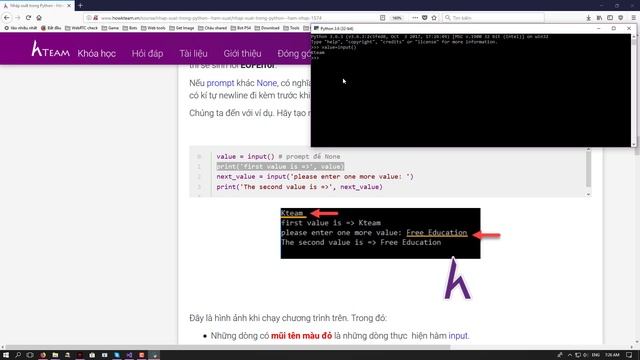
Task: Open the Firefox library panel
Action: tap(599, 18)
